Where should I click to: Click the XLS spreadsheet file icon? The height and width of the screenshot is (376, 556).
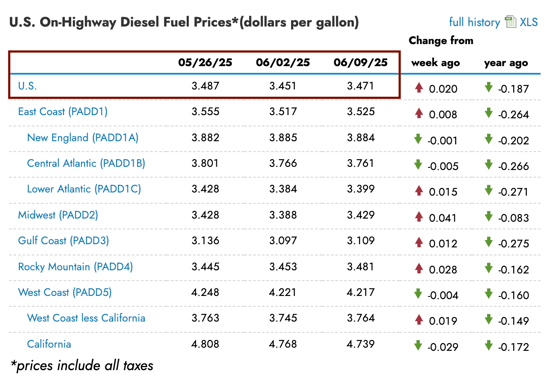(x=511, y=22)
